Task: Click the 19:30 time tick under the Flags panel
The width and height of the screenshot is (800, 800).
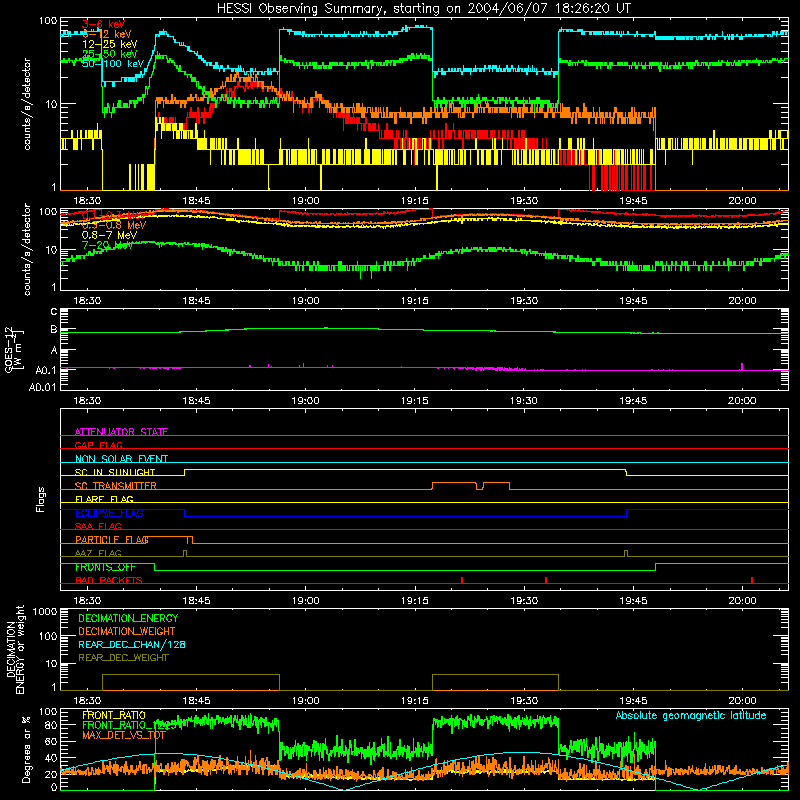Action: click(x=524, y=601)
